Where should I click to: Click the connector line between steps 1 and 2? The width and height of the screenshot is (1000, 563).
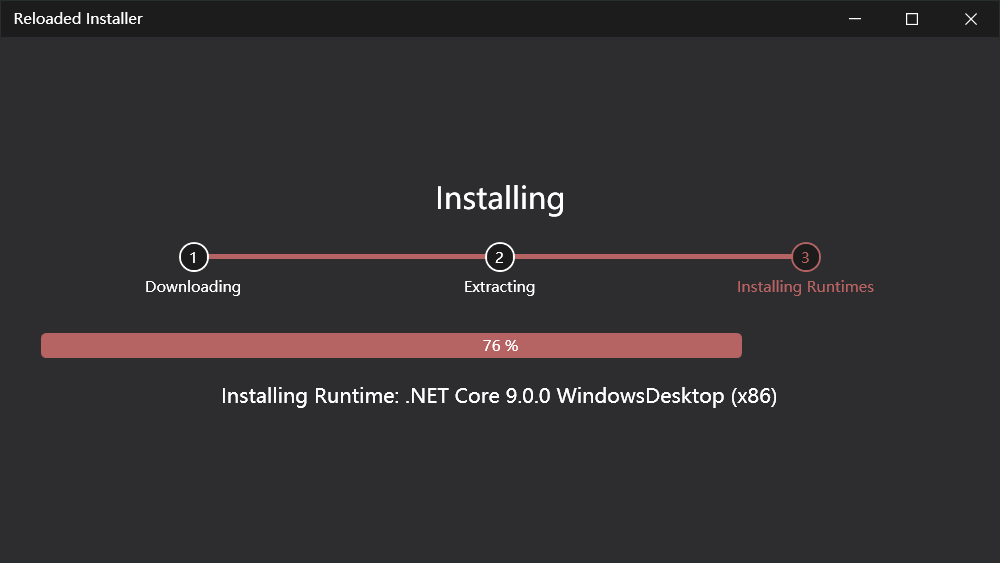pos(346,257)
